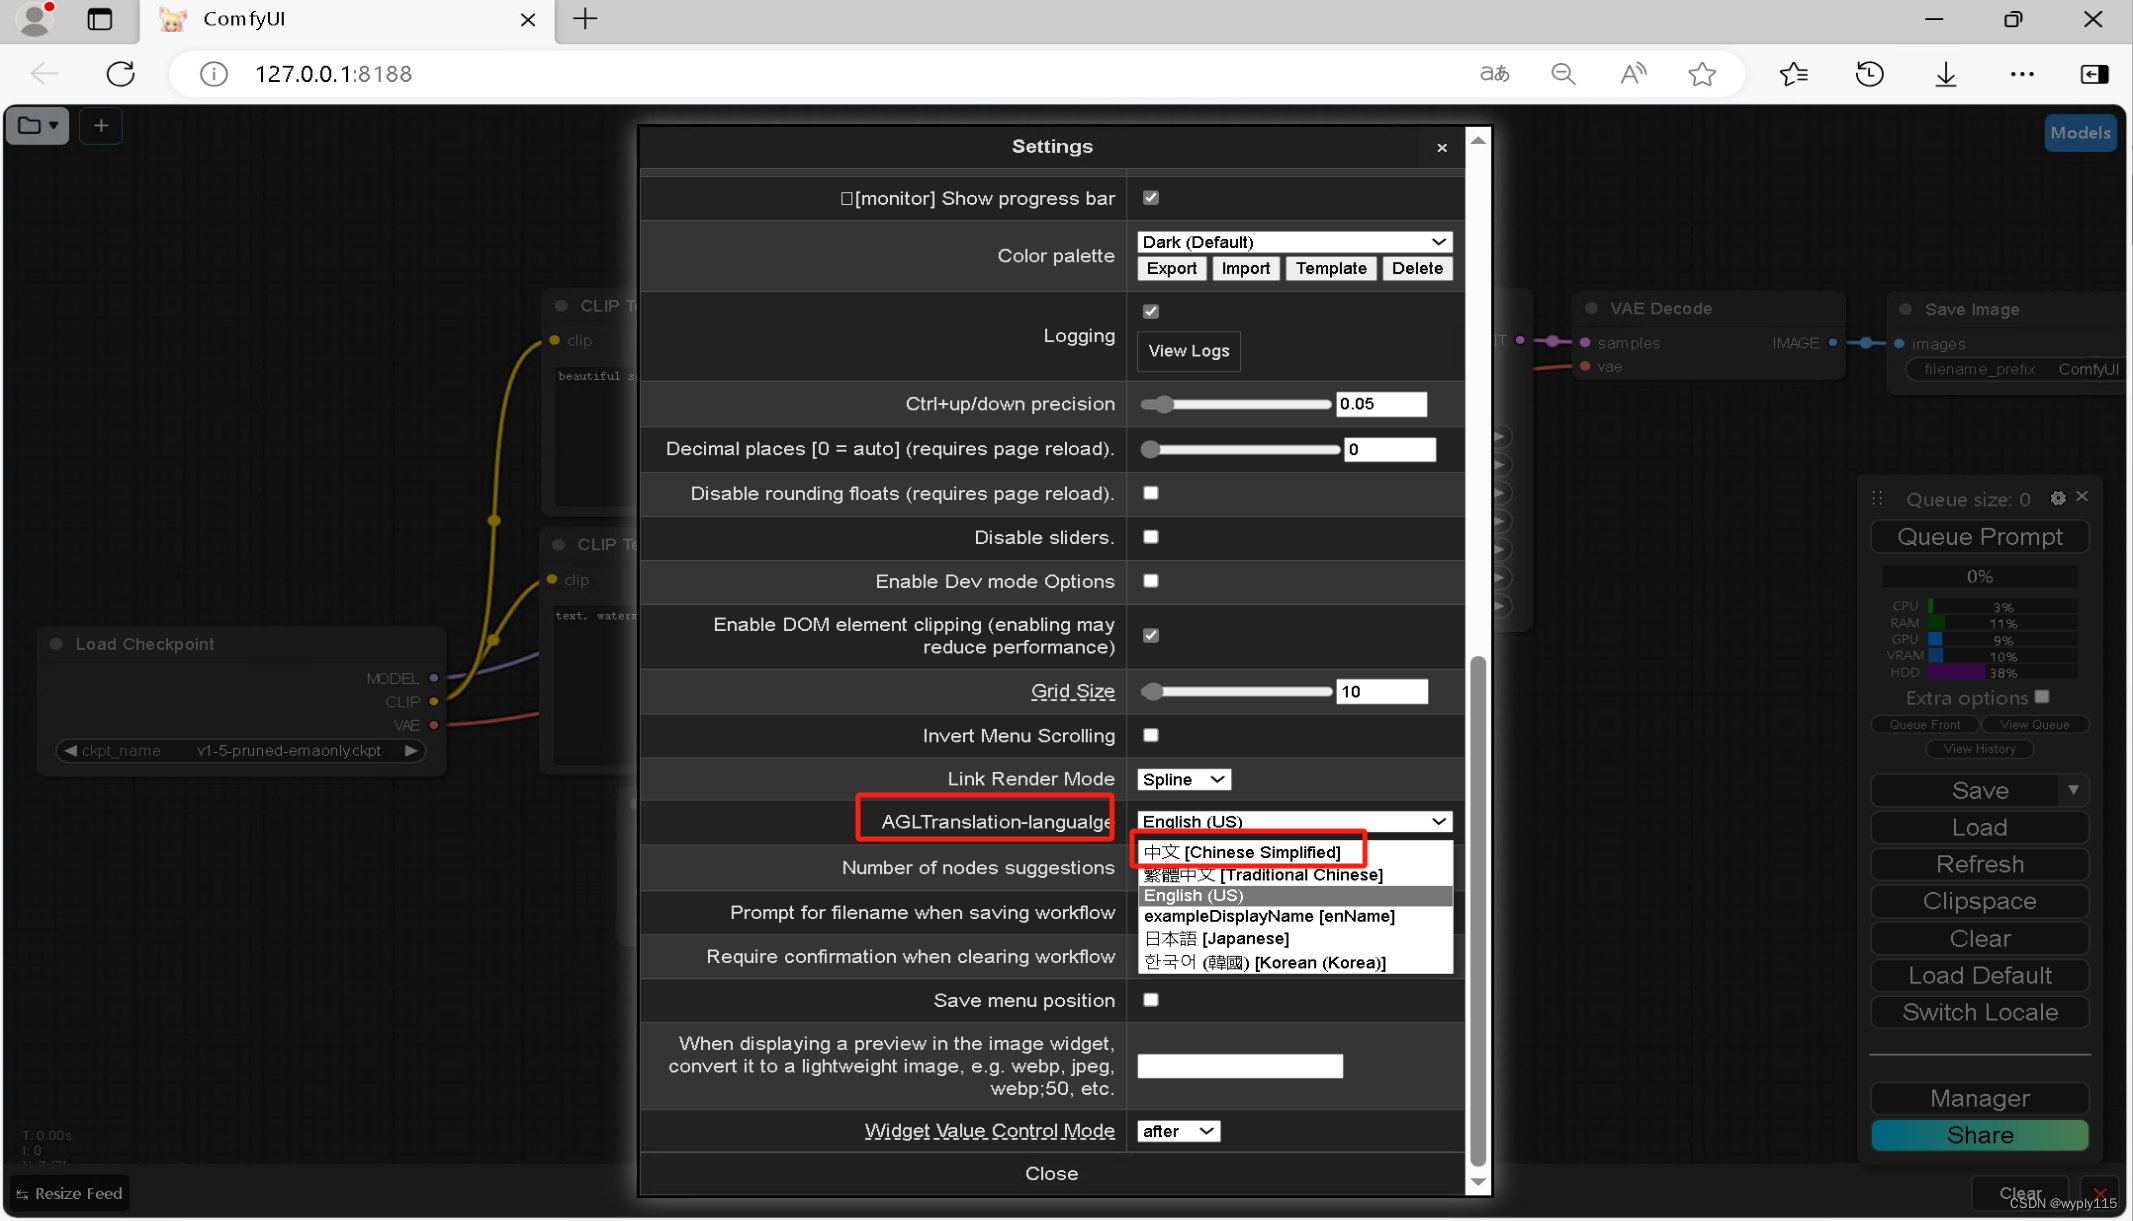The width and height of the screenshot is (2133, 1221).
Task: Open queue settings gear icon
Action: tap(2057, 498)
